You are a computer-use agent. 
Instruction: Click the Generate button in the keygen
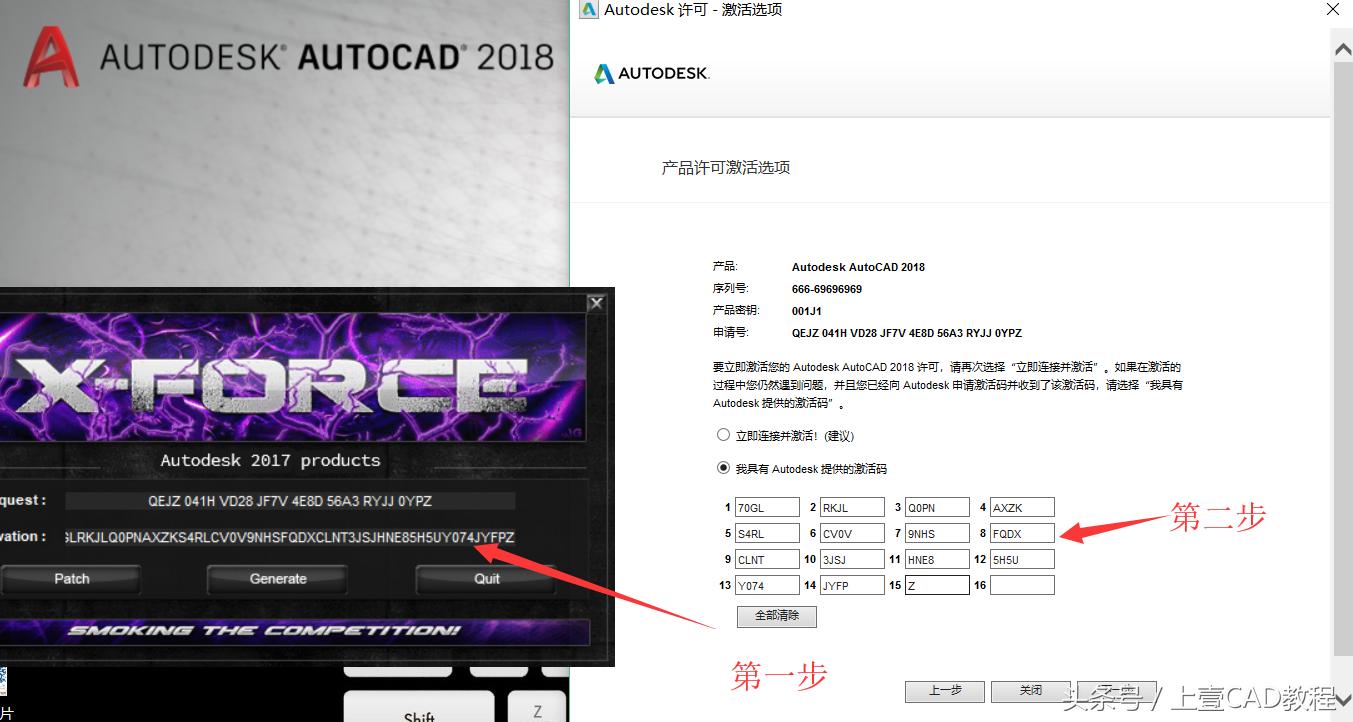coord(276,578)
